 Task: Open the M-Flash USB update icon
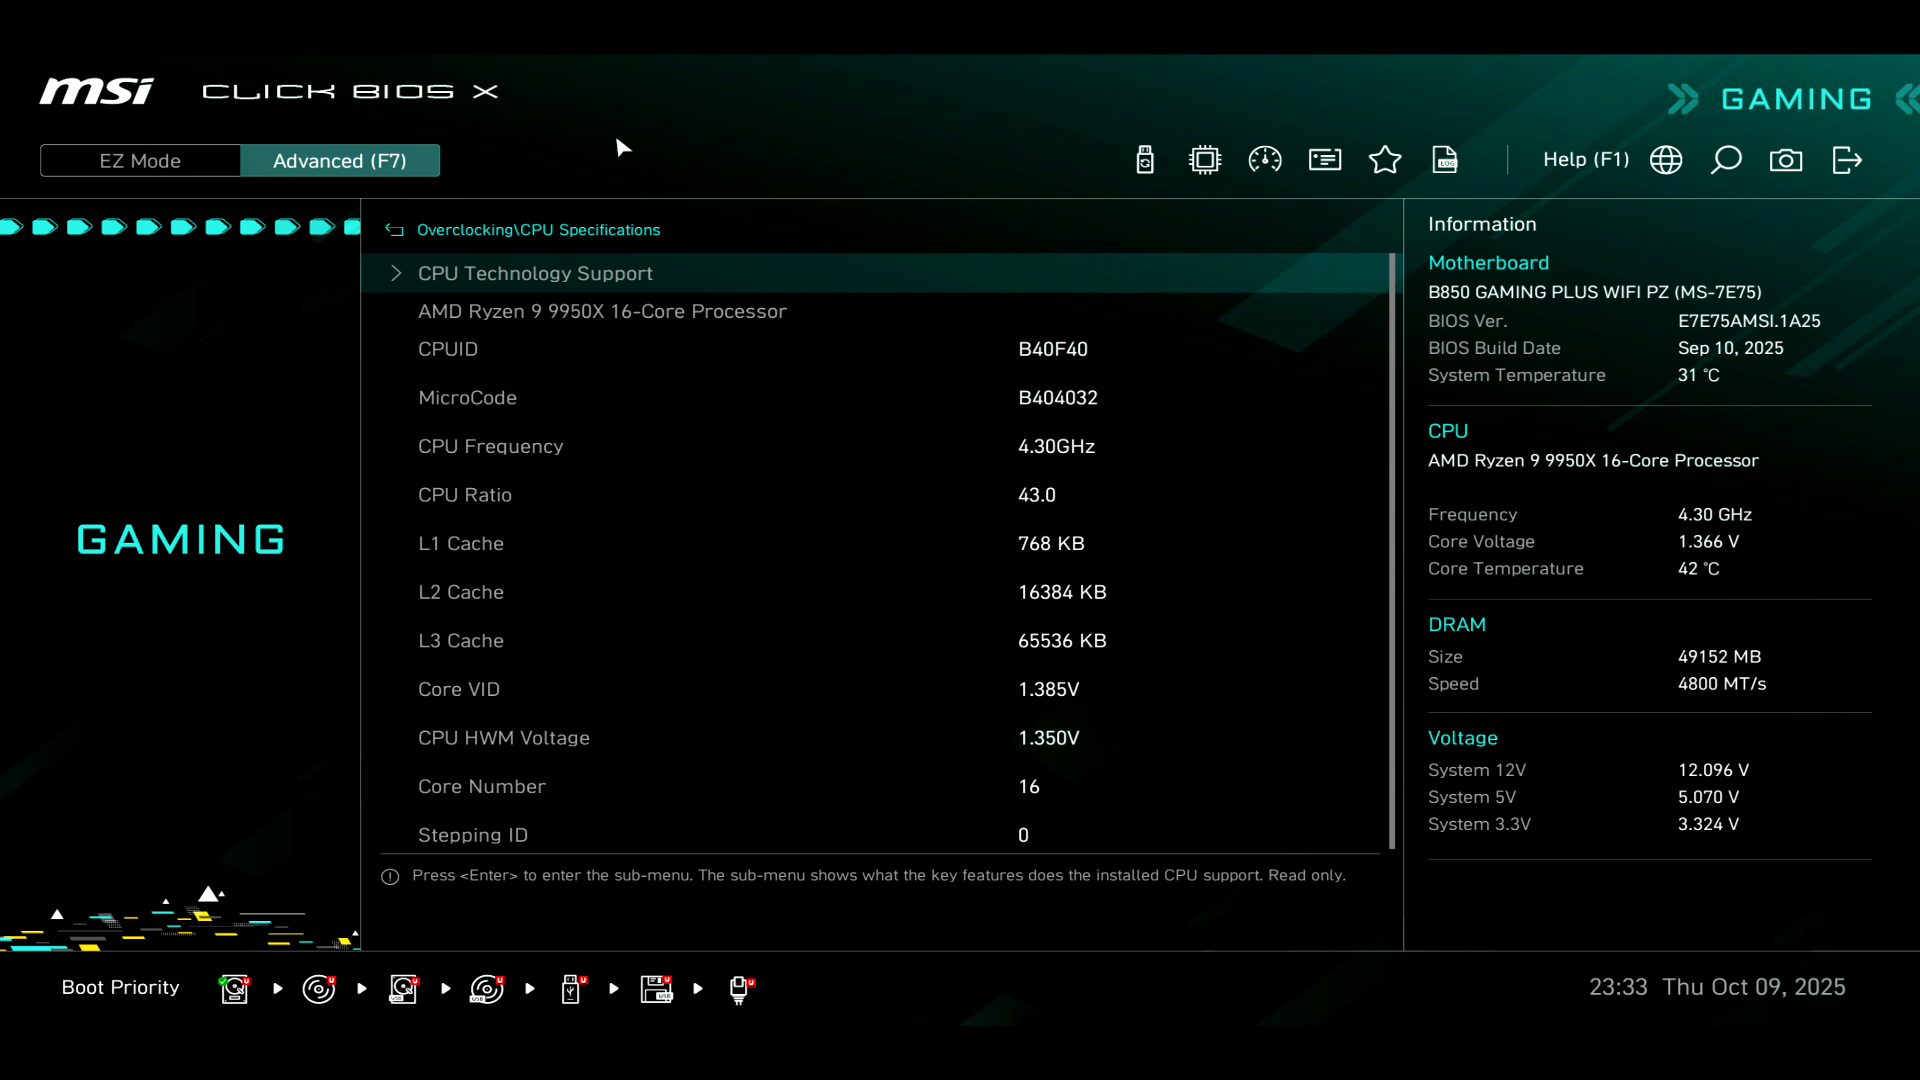tap(1145, 160)
